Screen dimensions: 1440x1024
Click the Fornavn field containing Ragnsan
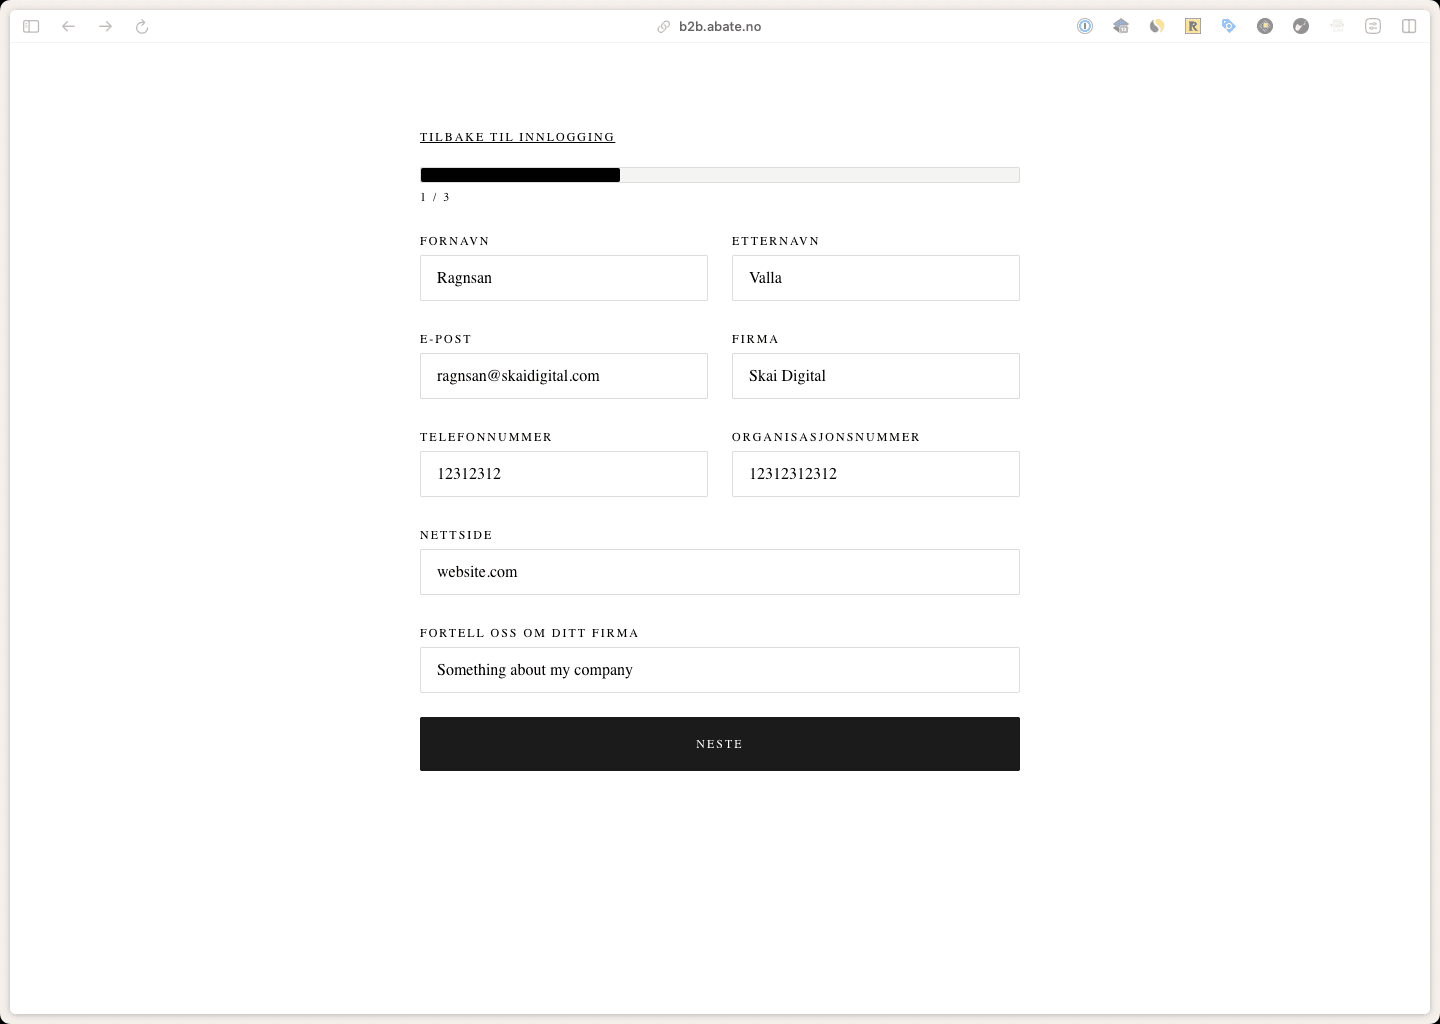tap(563, 278)
